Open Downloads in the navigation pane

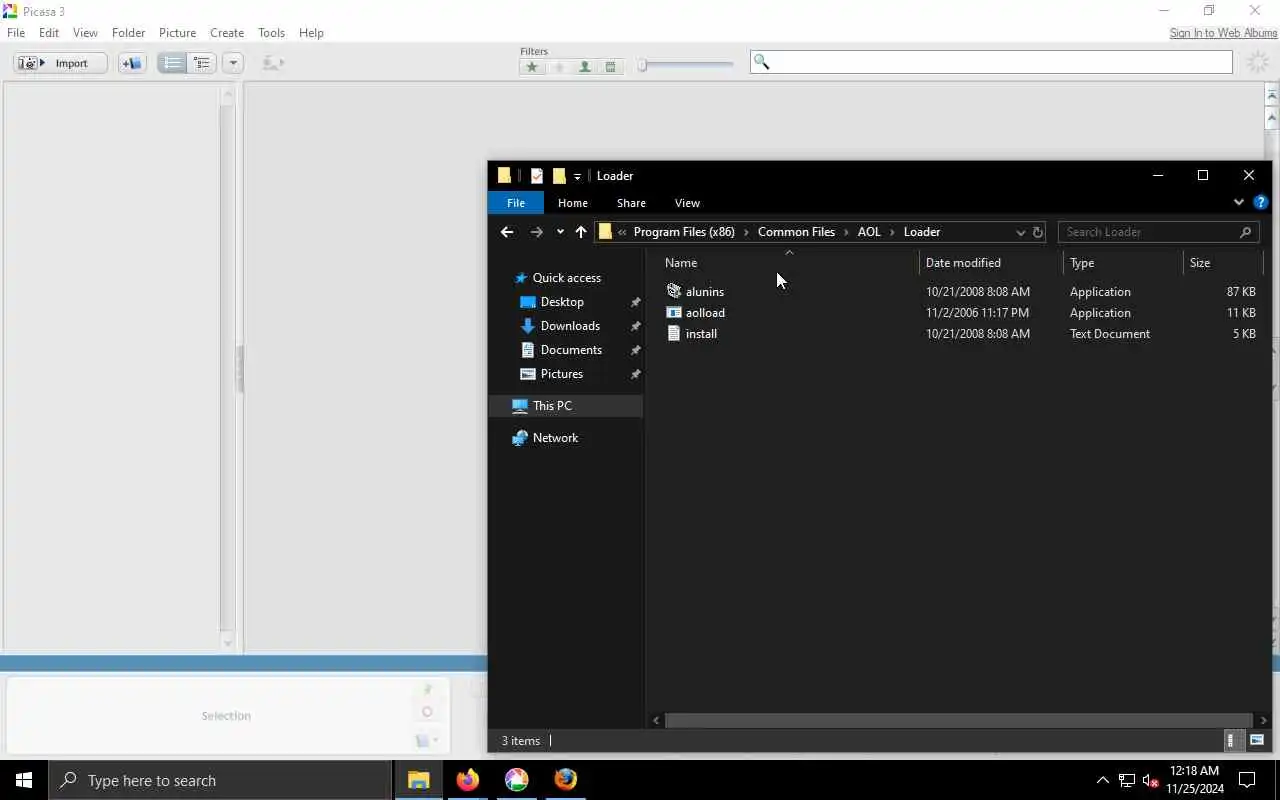click(x=570, y=326)
